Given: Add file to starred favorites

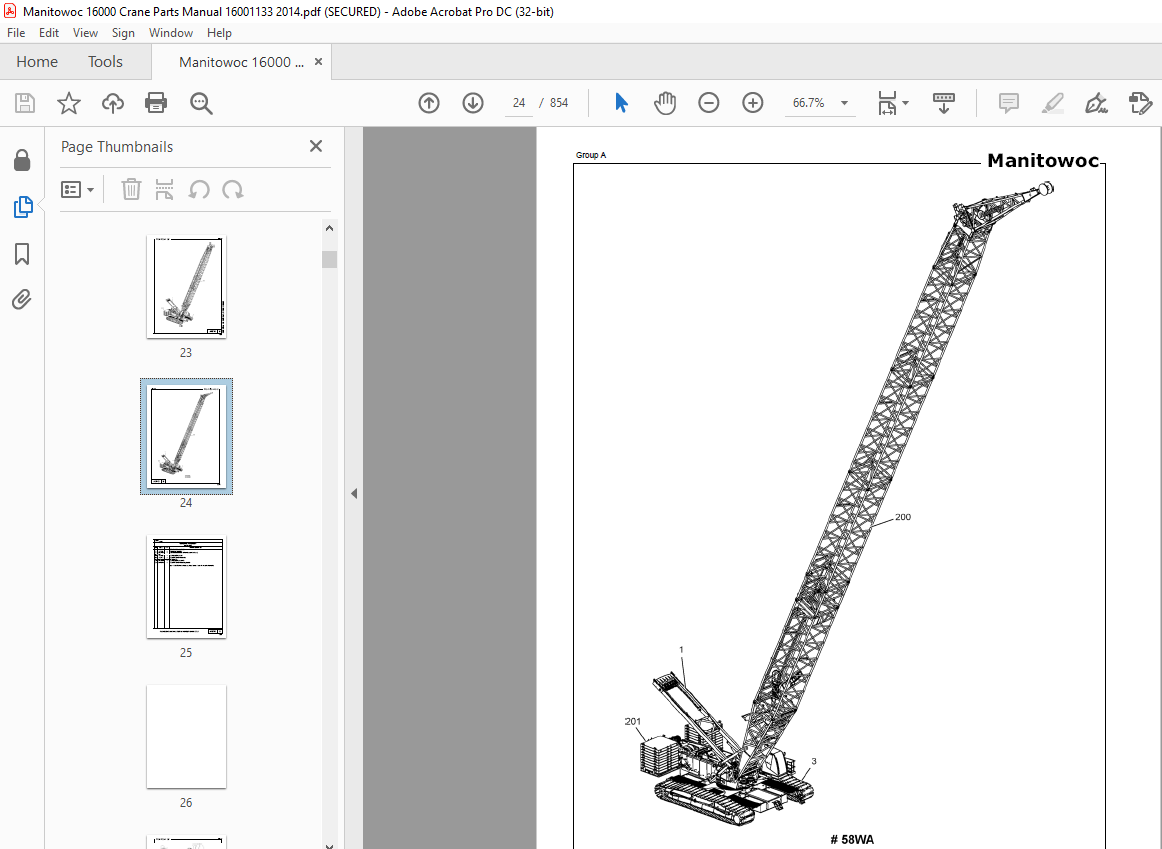Looking at the screenshot, I should [69, 103].
